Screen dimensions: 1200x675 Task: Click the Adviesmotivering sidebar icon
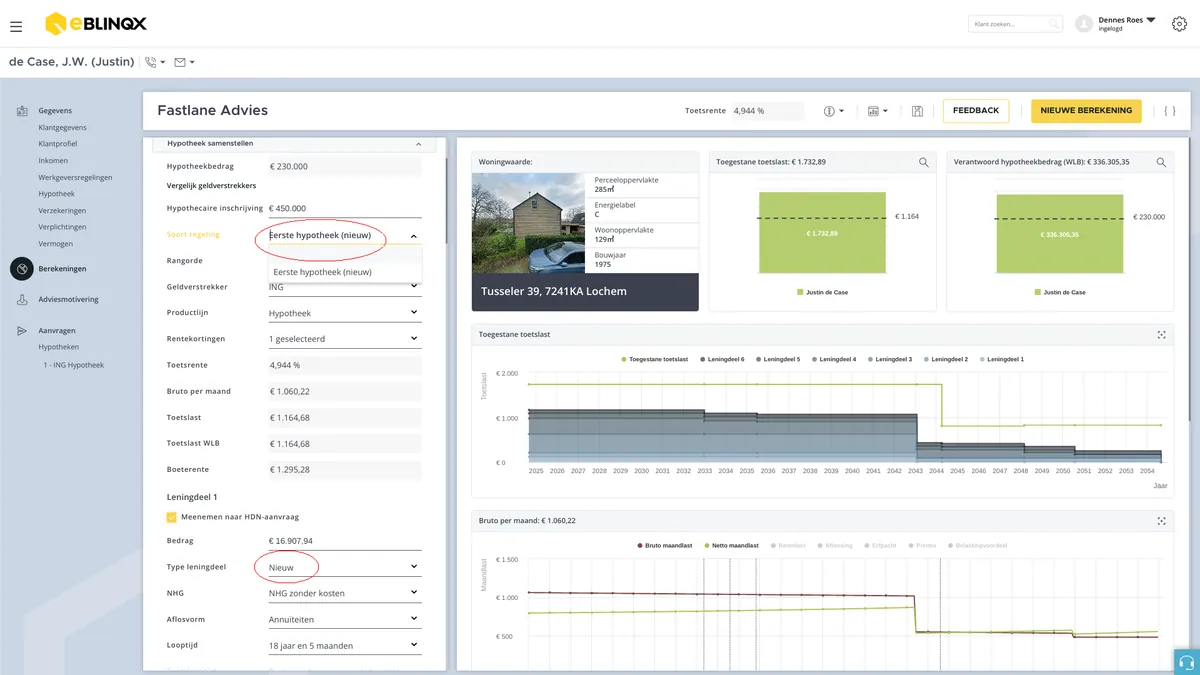[22, 299]
